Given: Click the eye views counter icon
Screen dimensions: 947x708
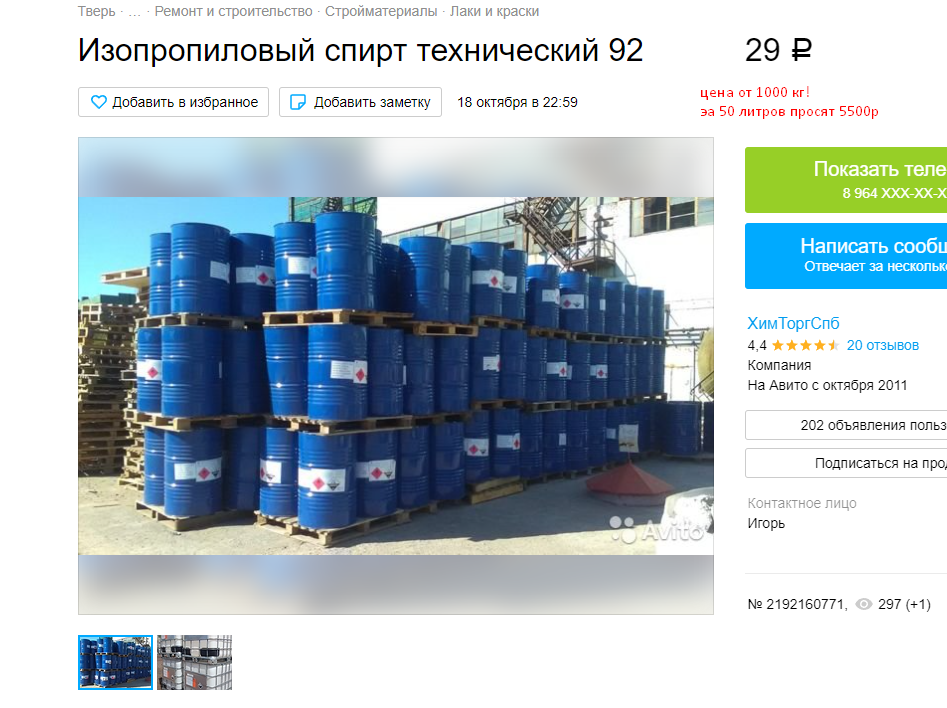Looking at the screenshot, I should [x=864, y=604].
